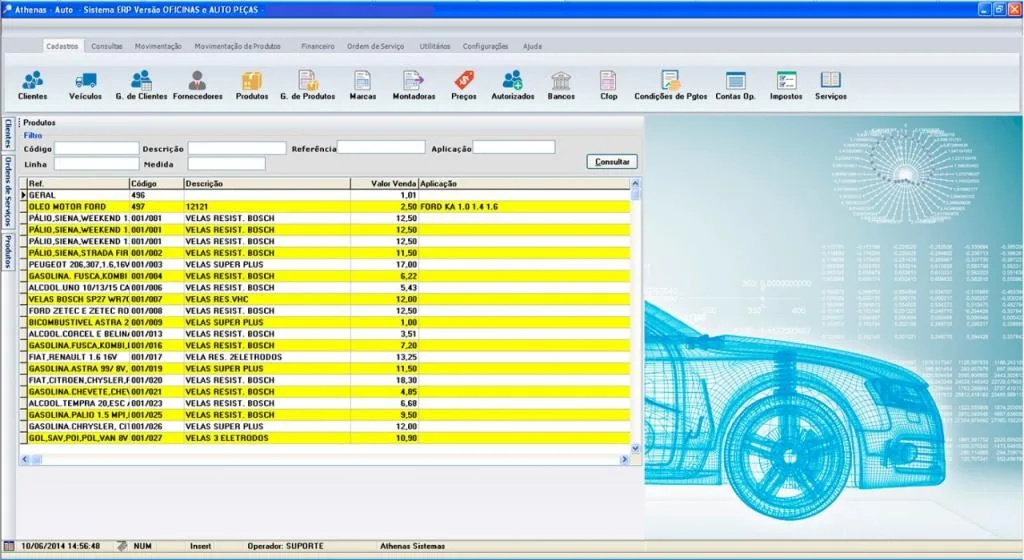Switch to the Consultas tab
The height and width of the screenshot is (560, 1024).
pos(106,46)
